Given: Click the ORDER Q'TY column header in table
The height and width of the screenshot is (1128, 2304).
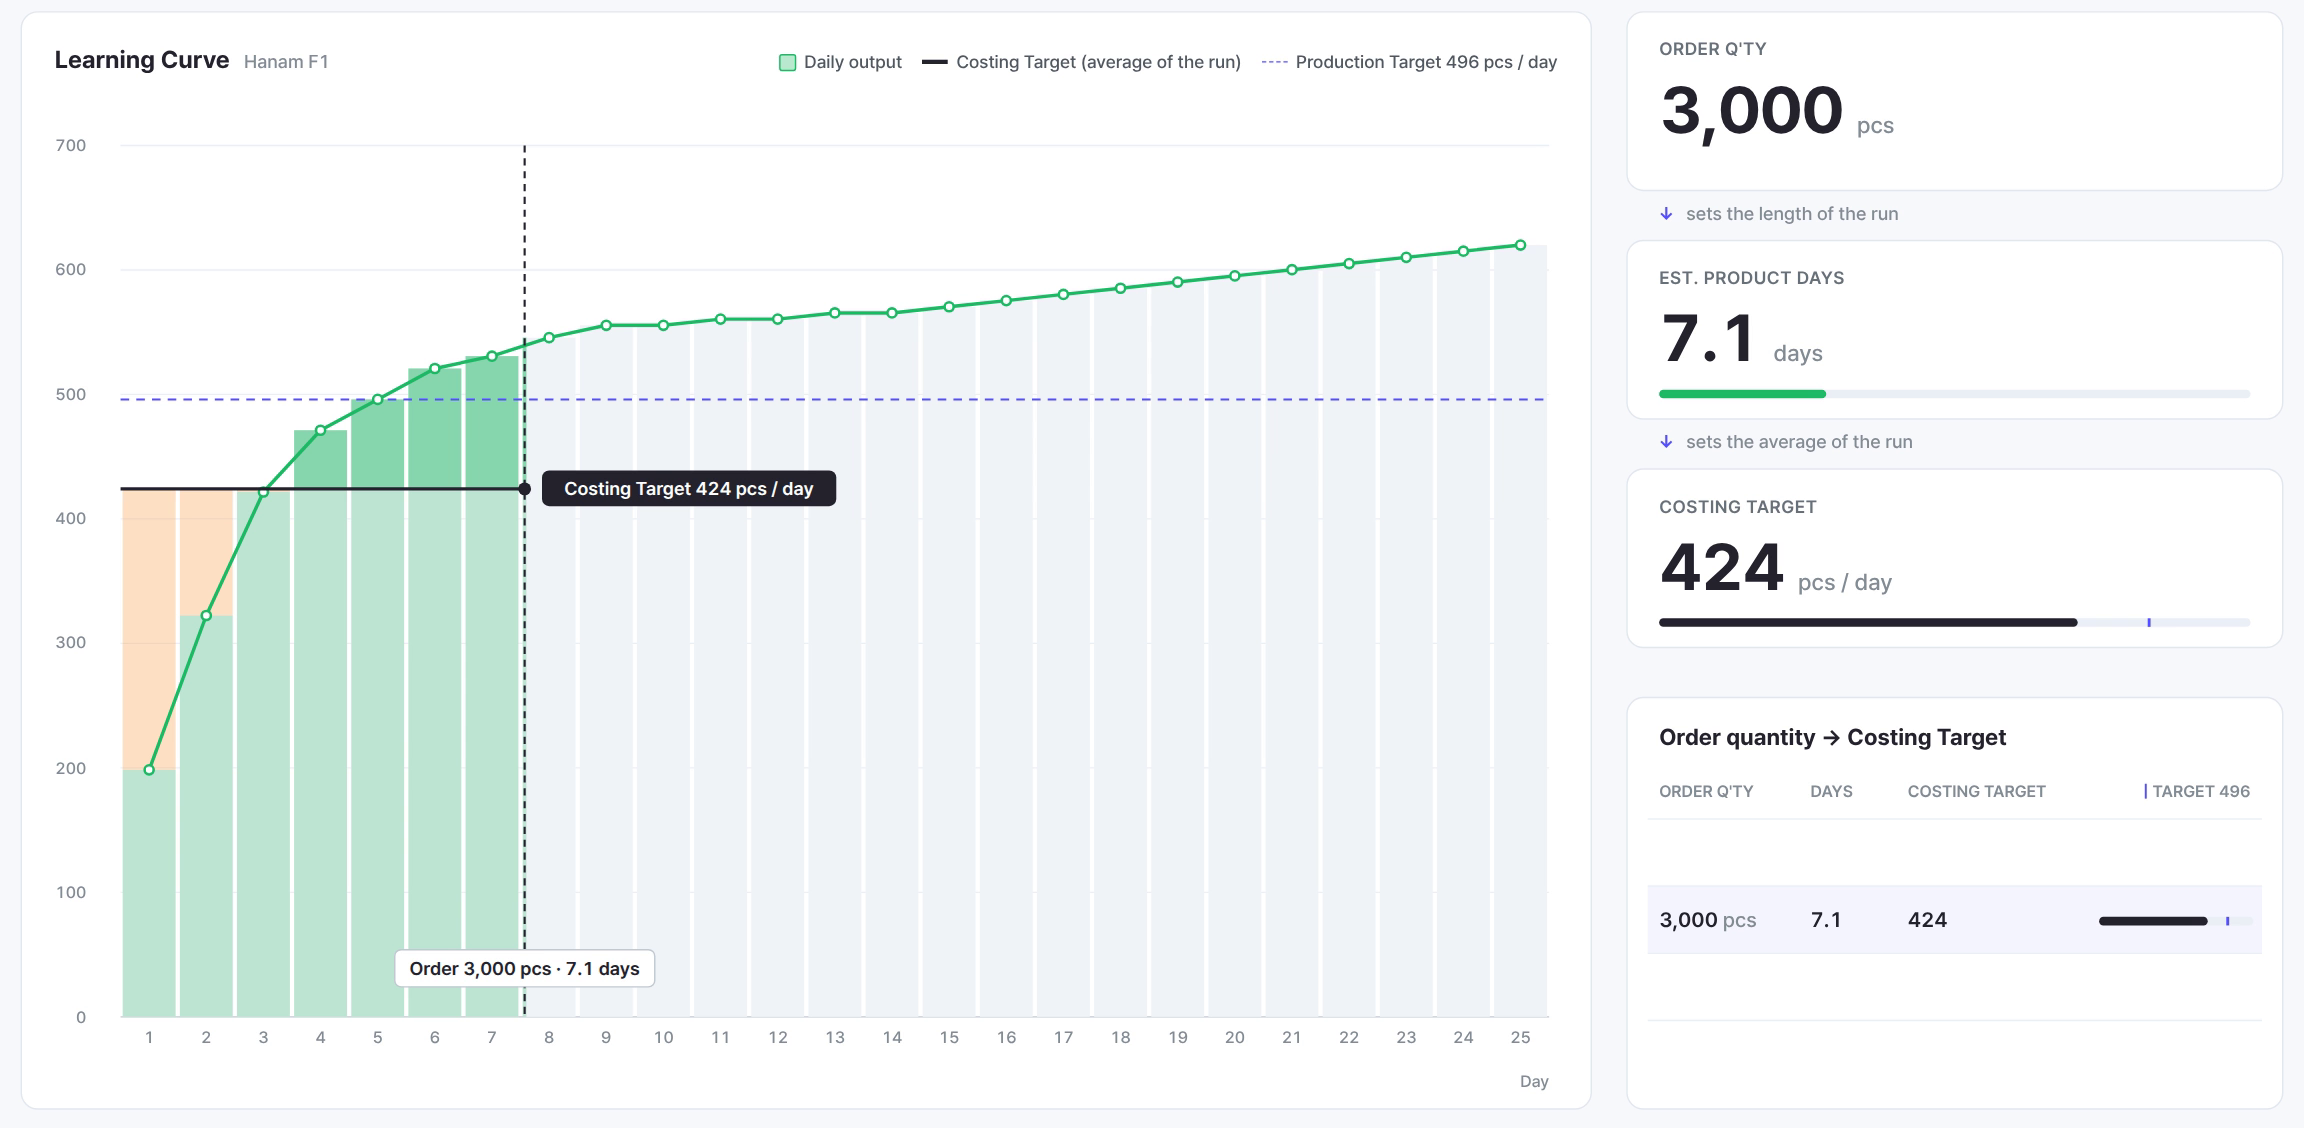Looking at the screenshot, I should point(1706,791).
